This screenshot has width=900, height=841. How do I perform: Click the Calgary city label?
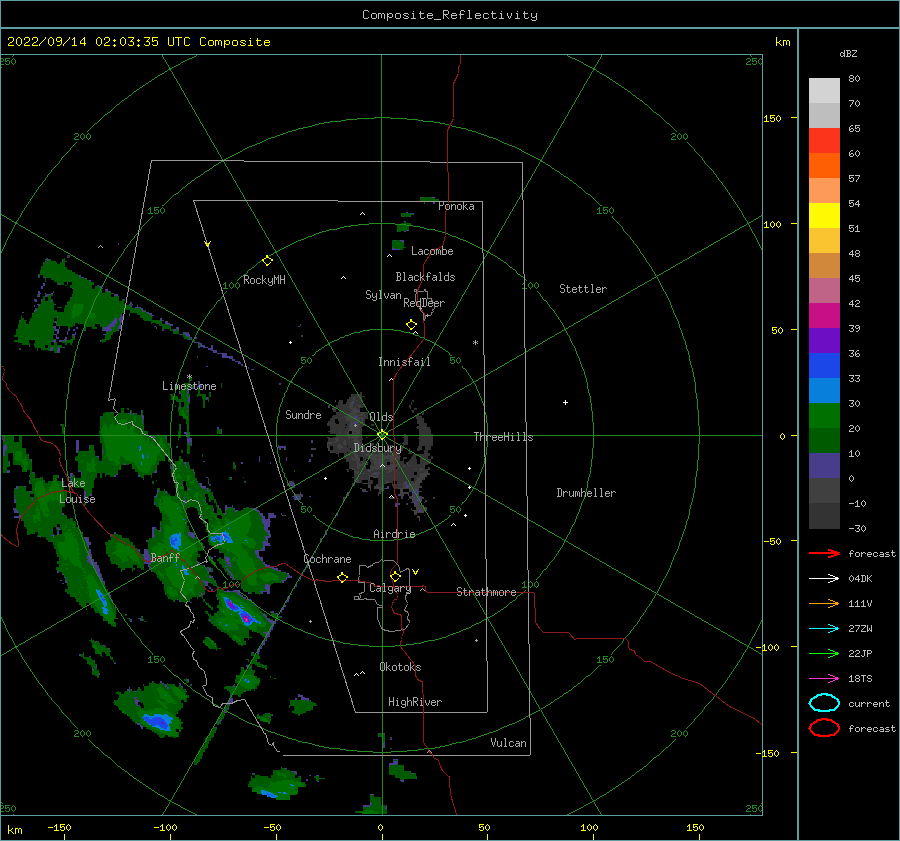390,588
